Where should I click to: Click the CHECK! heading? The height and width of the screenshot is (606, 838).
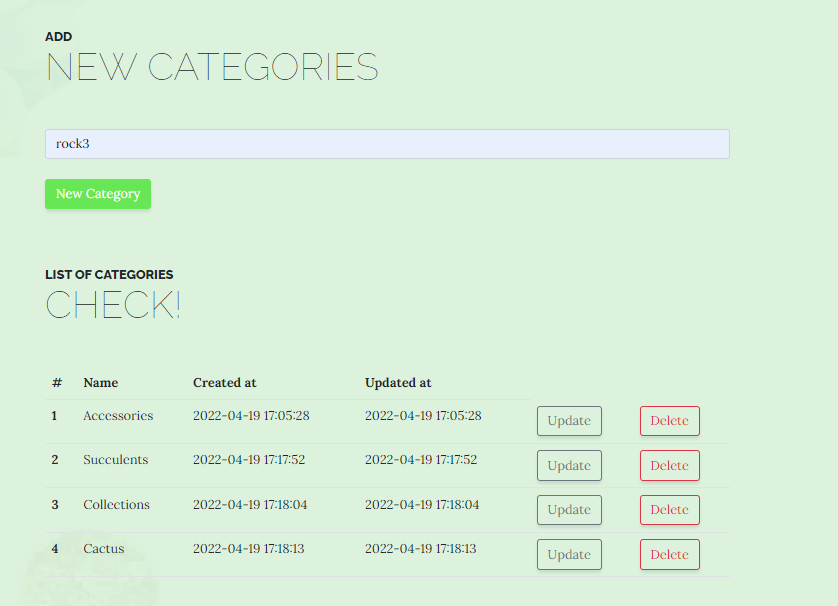[x=112, y=304]
